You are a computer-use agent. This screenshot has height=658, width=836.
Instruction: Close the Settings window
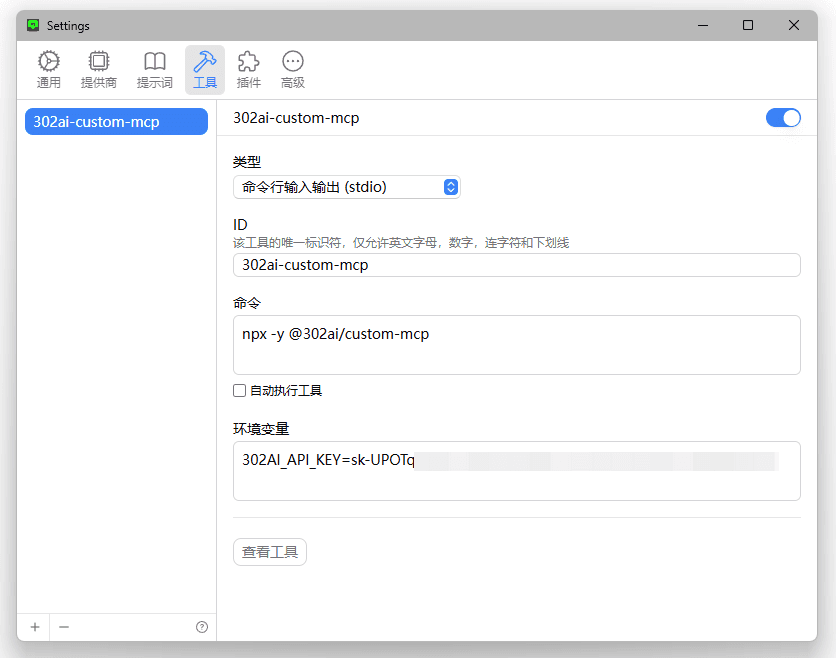click(x=794, y=25)
